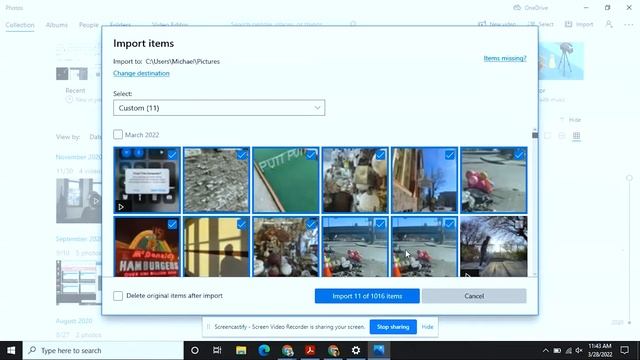Screen dimensions: 640x360
Task: Click the network icon in system tray
Action: pos(568,351)
